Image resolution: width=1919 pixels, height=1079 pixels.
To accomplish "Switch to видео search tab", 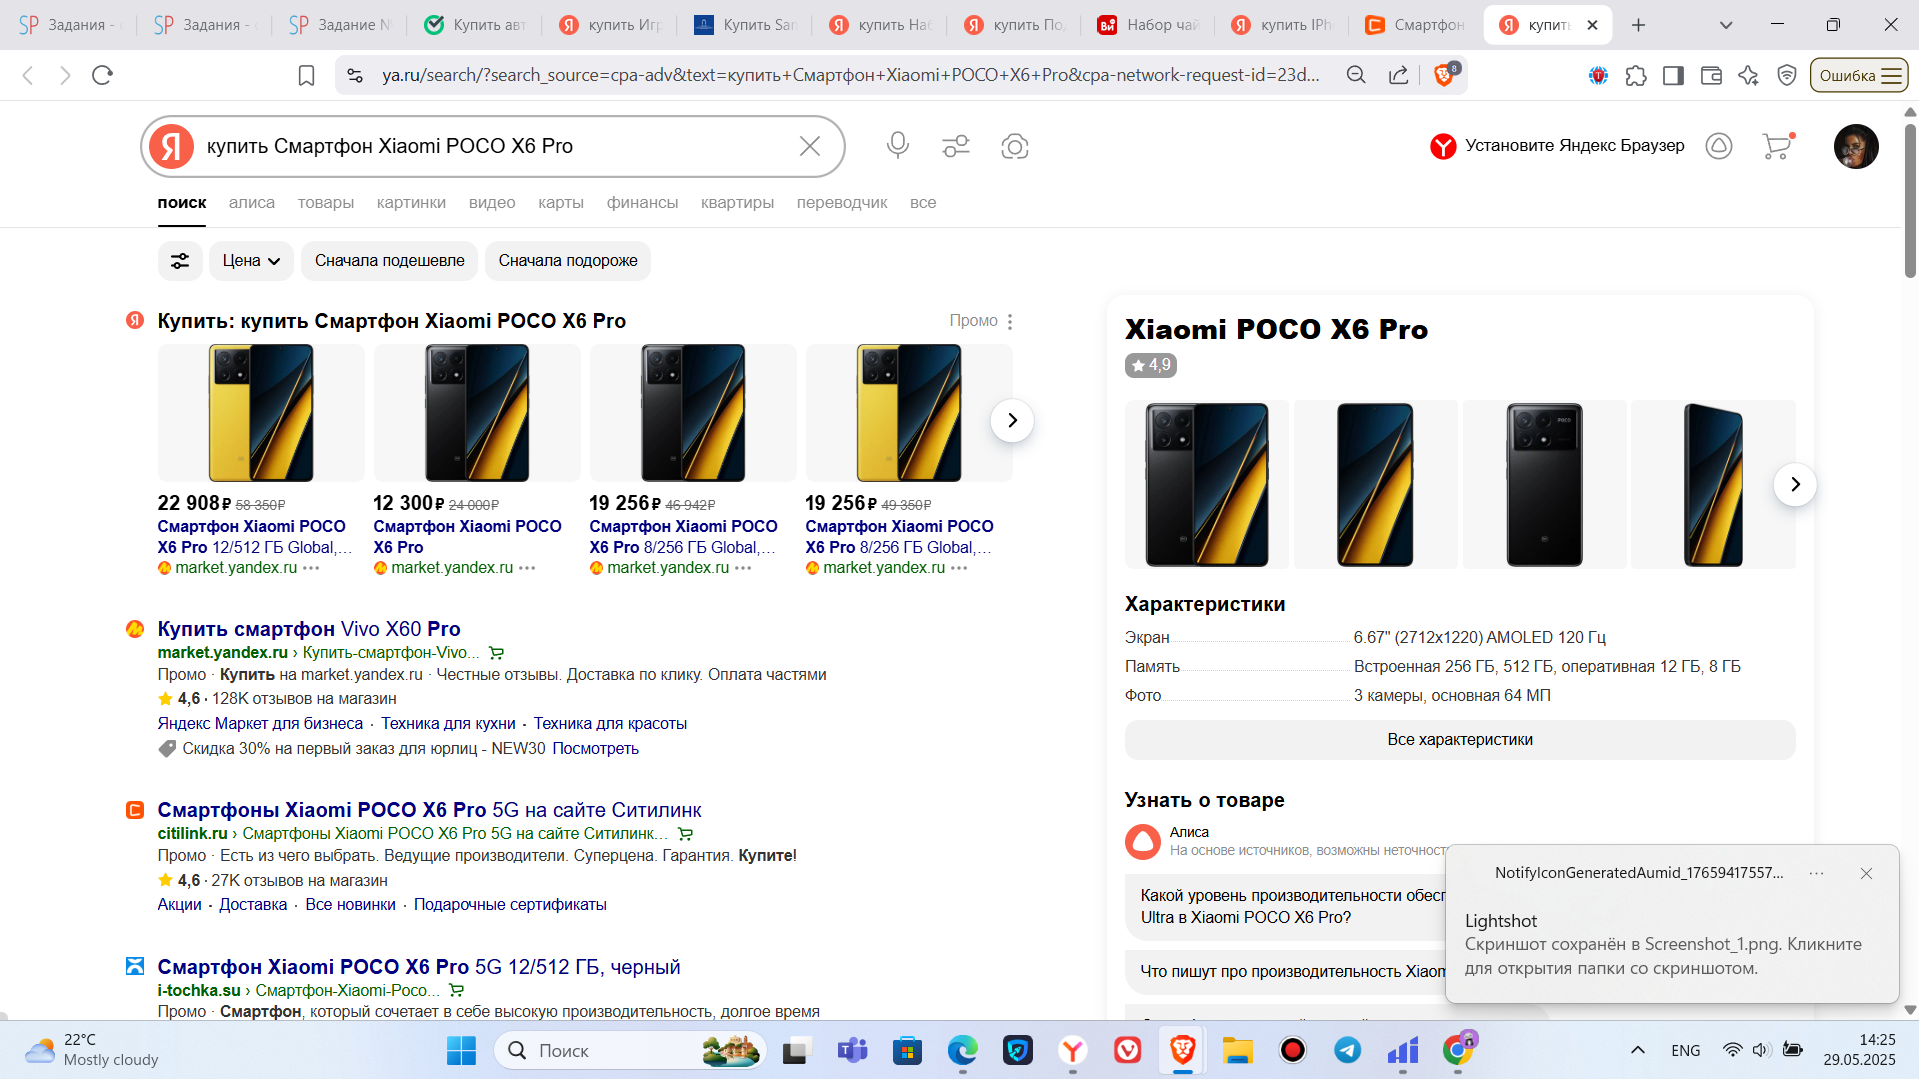I will [492, 202].
